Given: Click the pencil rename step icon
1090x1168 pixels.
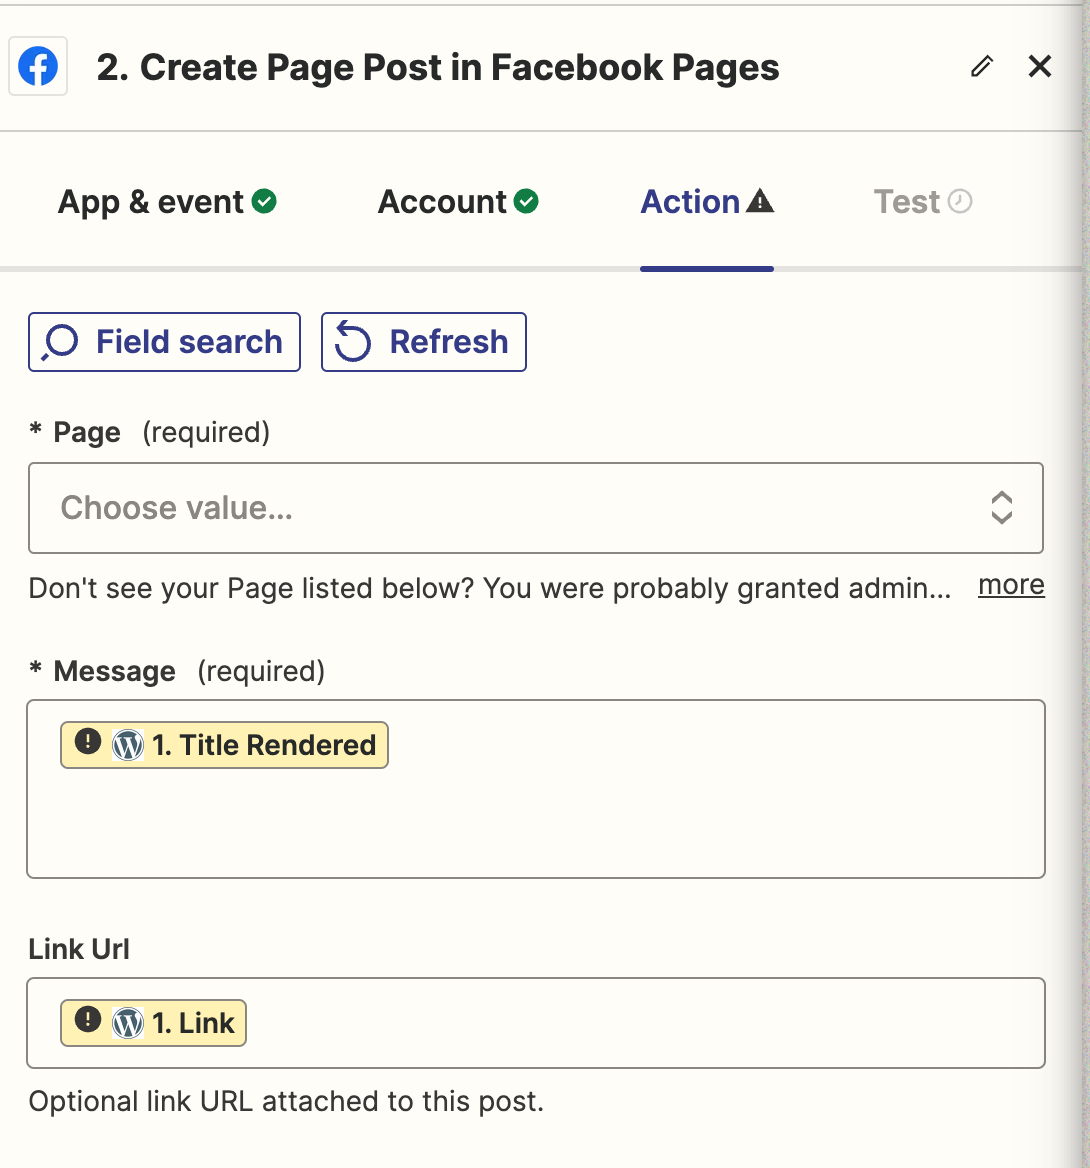Looking at the screenshot, I should click(982, 66).
